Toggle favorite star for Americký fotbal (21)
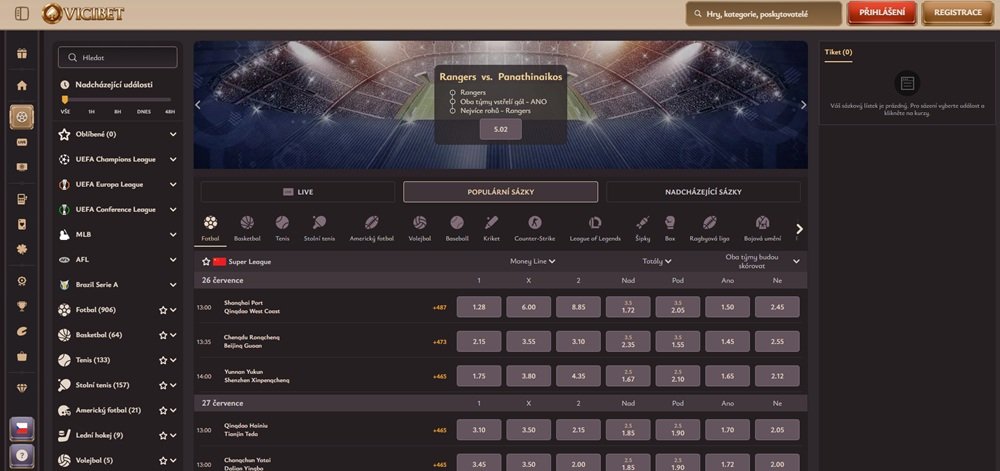Image resolution: width=1000 pixels, height=471 pixels. click(x=163, y=410)
